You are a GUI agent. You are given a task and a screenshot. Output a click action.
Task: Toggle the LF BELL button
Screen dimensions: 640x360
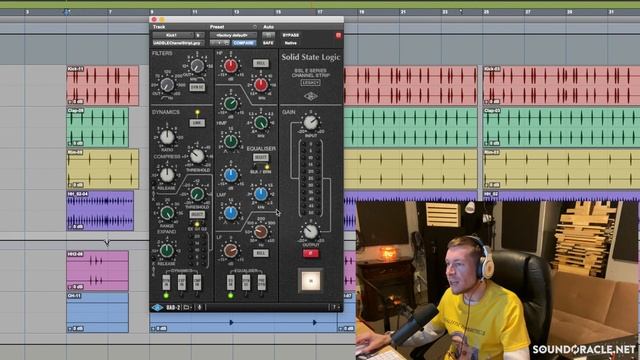(x=260, y=253)
